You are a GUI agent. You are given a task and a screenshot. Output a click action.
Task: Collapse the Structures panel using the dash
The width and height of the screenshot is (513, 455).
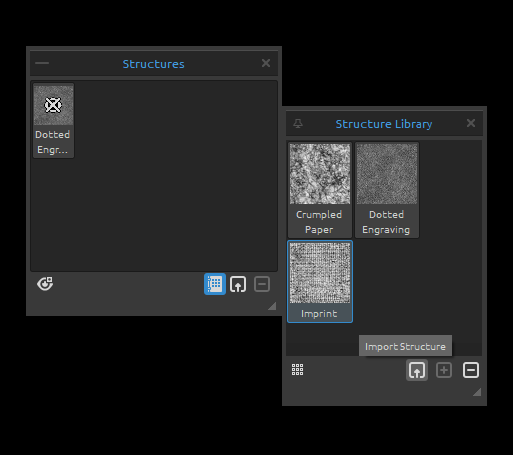tap(42, 63)
